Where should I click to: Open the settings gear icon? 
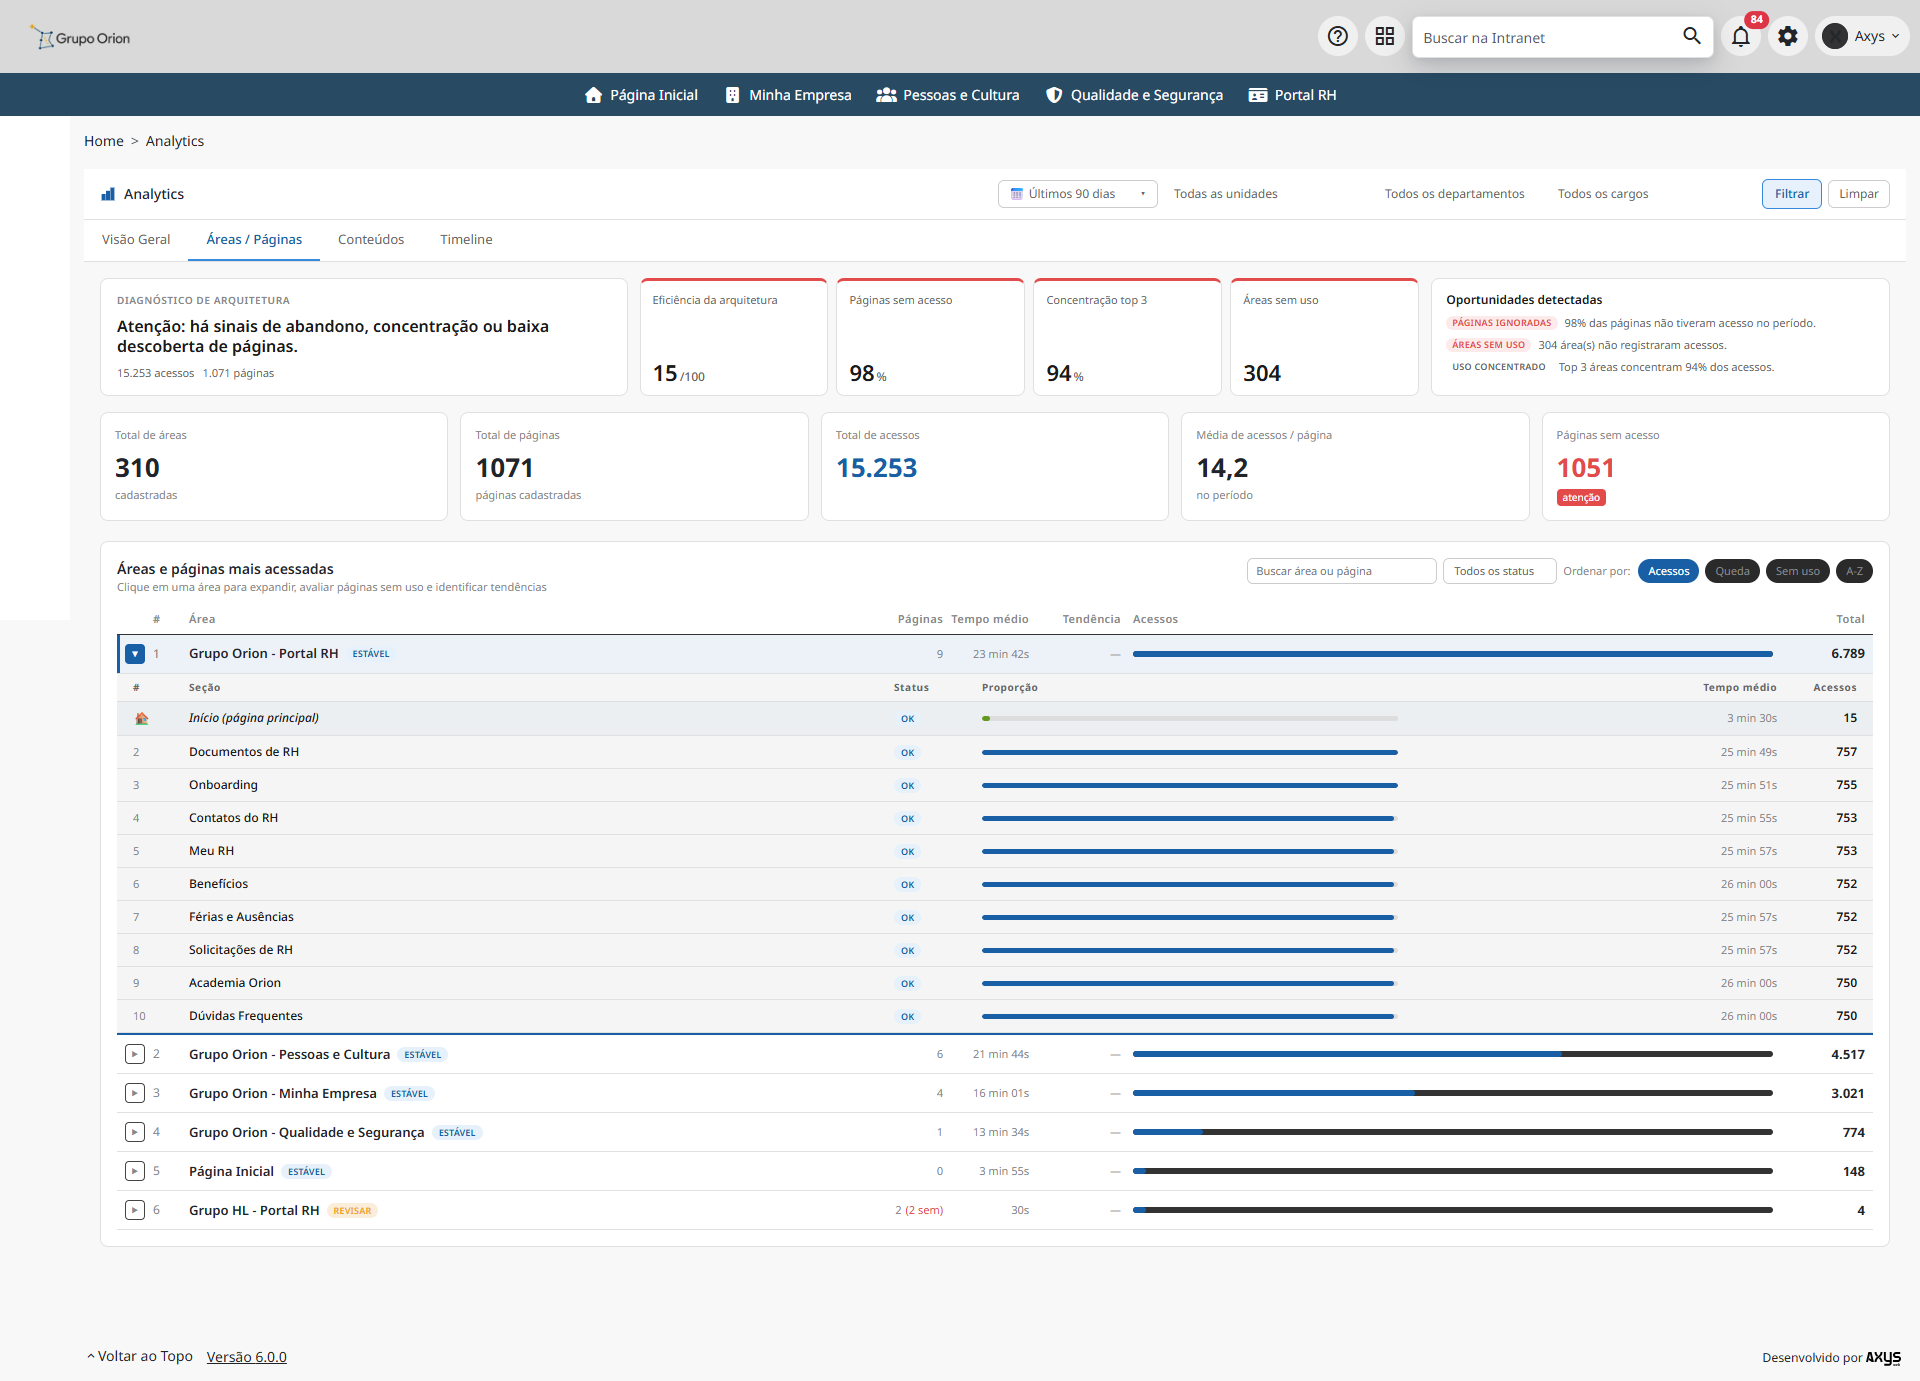[x=1788, y=37]
